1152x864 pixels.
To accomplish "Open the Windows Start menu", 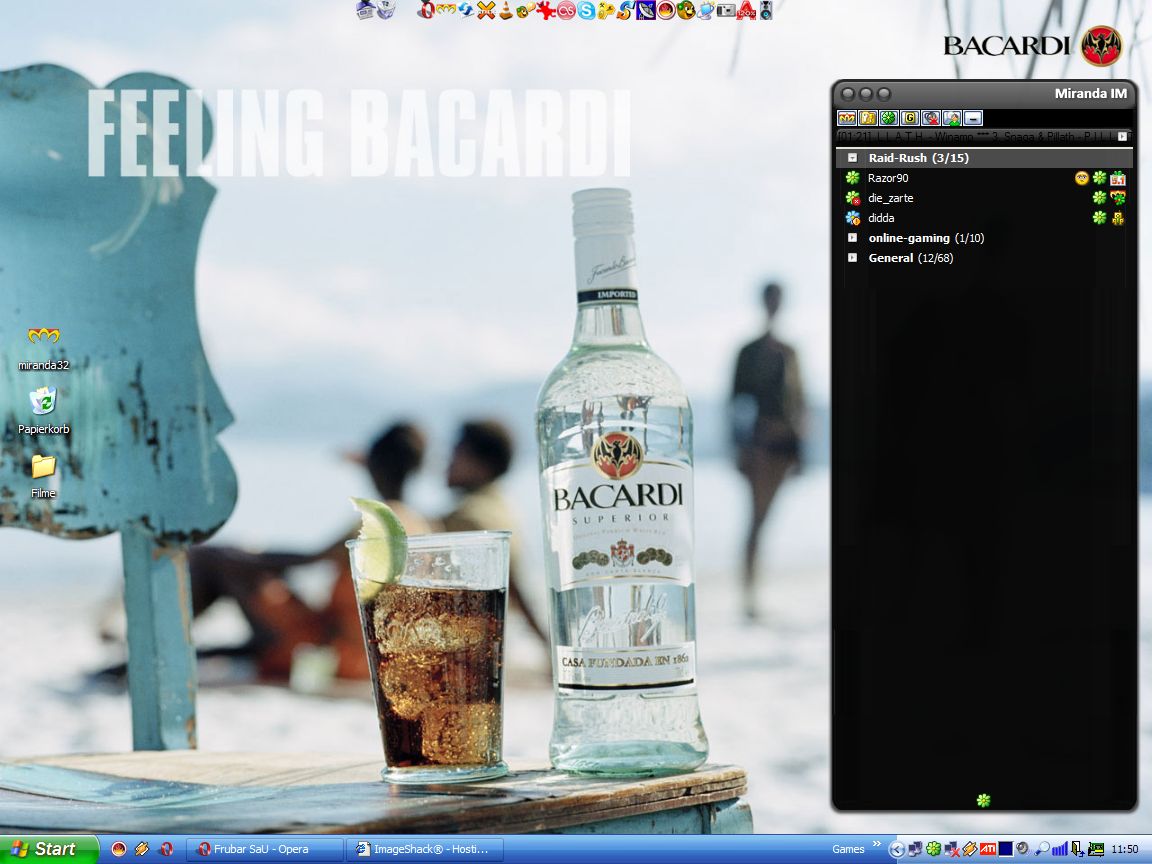I will pos(48,849).
